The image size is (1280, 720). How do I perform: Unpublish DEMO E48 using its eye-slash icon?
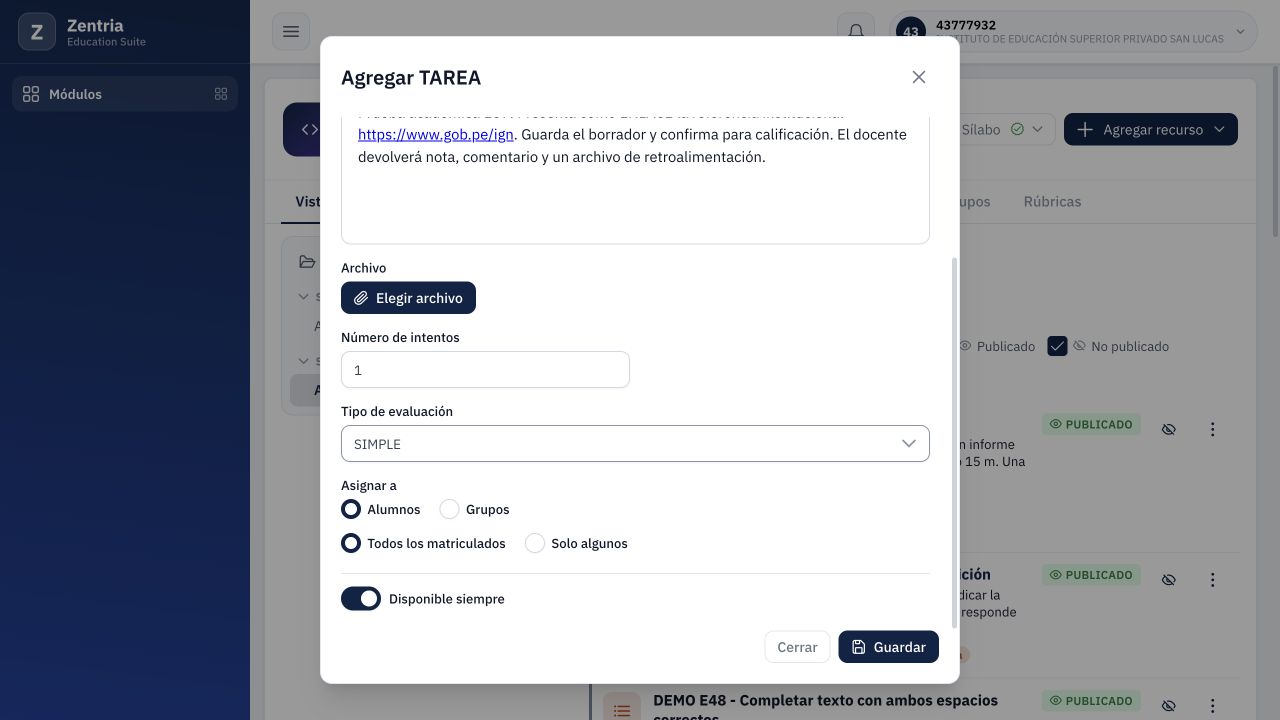click(x=1168, y=706)
